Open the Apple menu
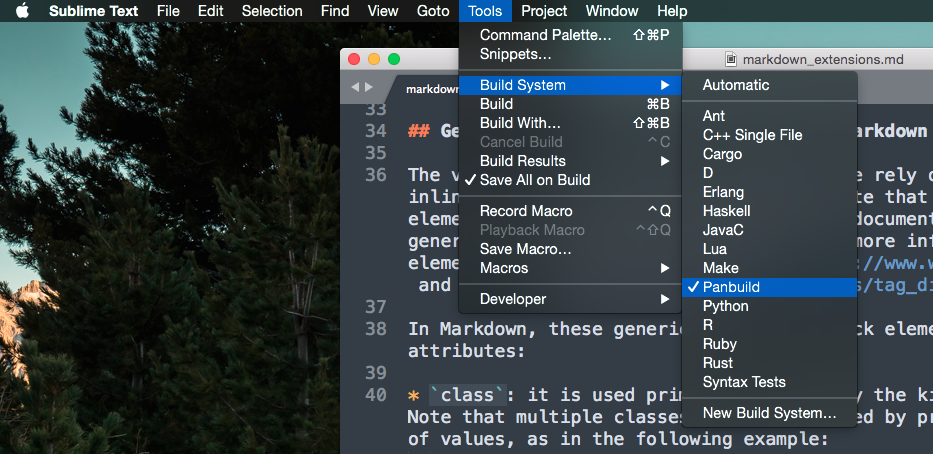This screenshot has height=454, width=933. pyautogui.click(x=22, y=11)
